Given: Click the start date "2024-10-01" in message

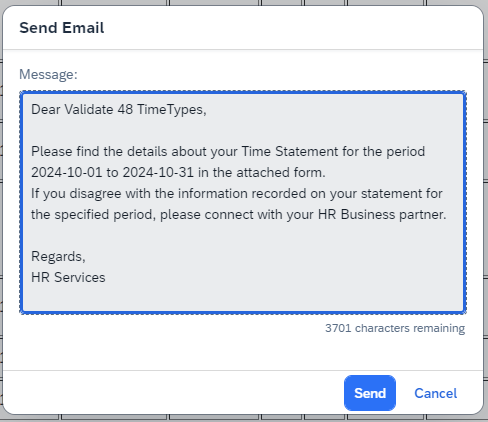Looking at the screenshot, I should (66, 173).
